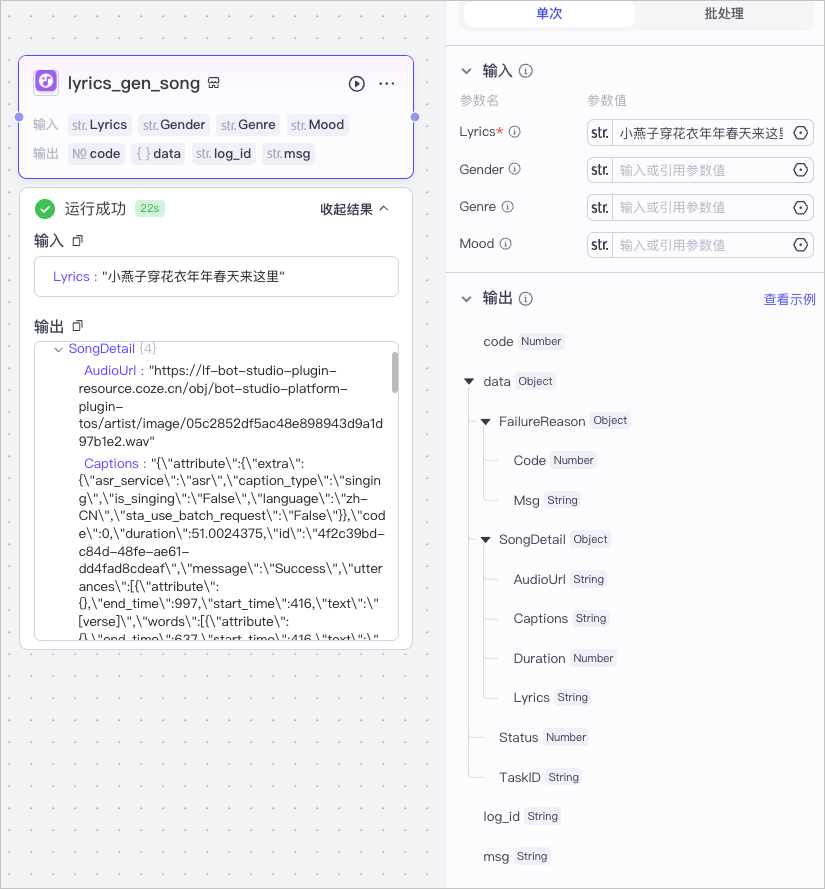
Task: Click the str. Mood input tag on node
Action: tap(318, 125)
